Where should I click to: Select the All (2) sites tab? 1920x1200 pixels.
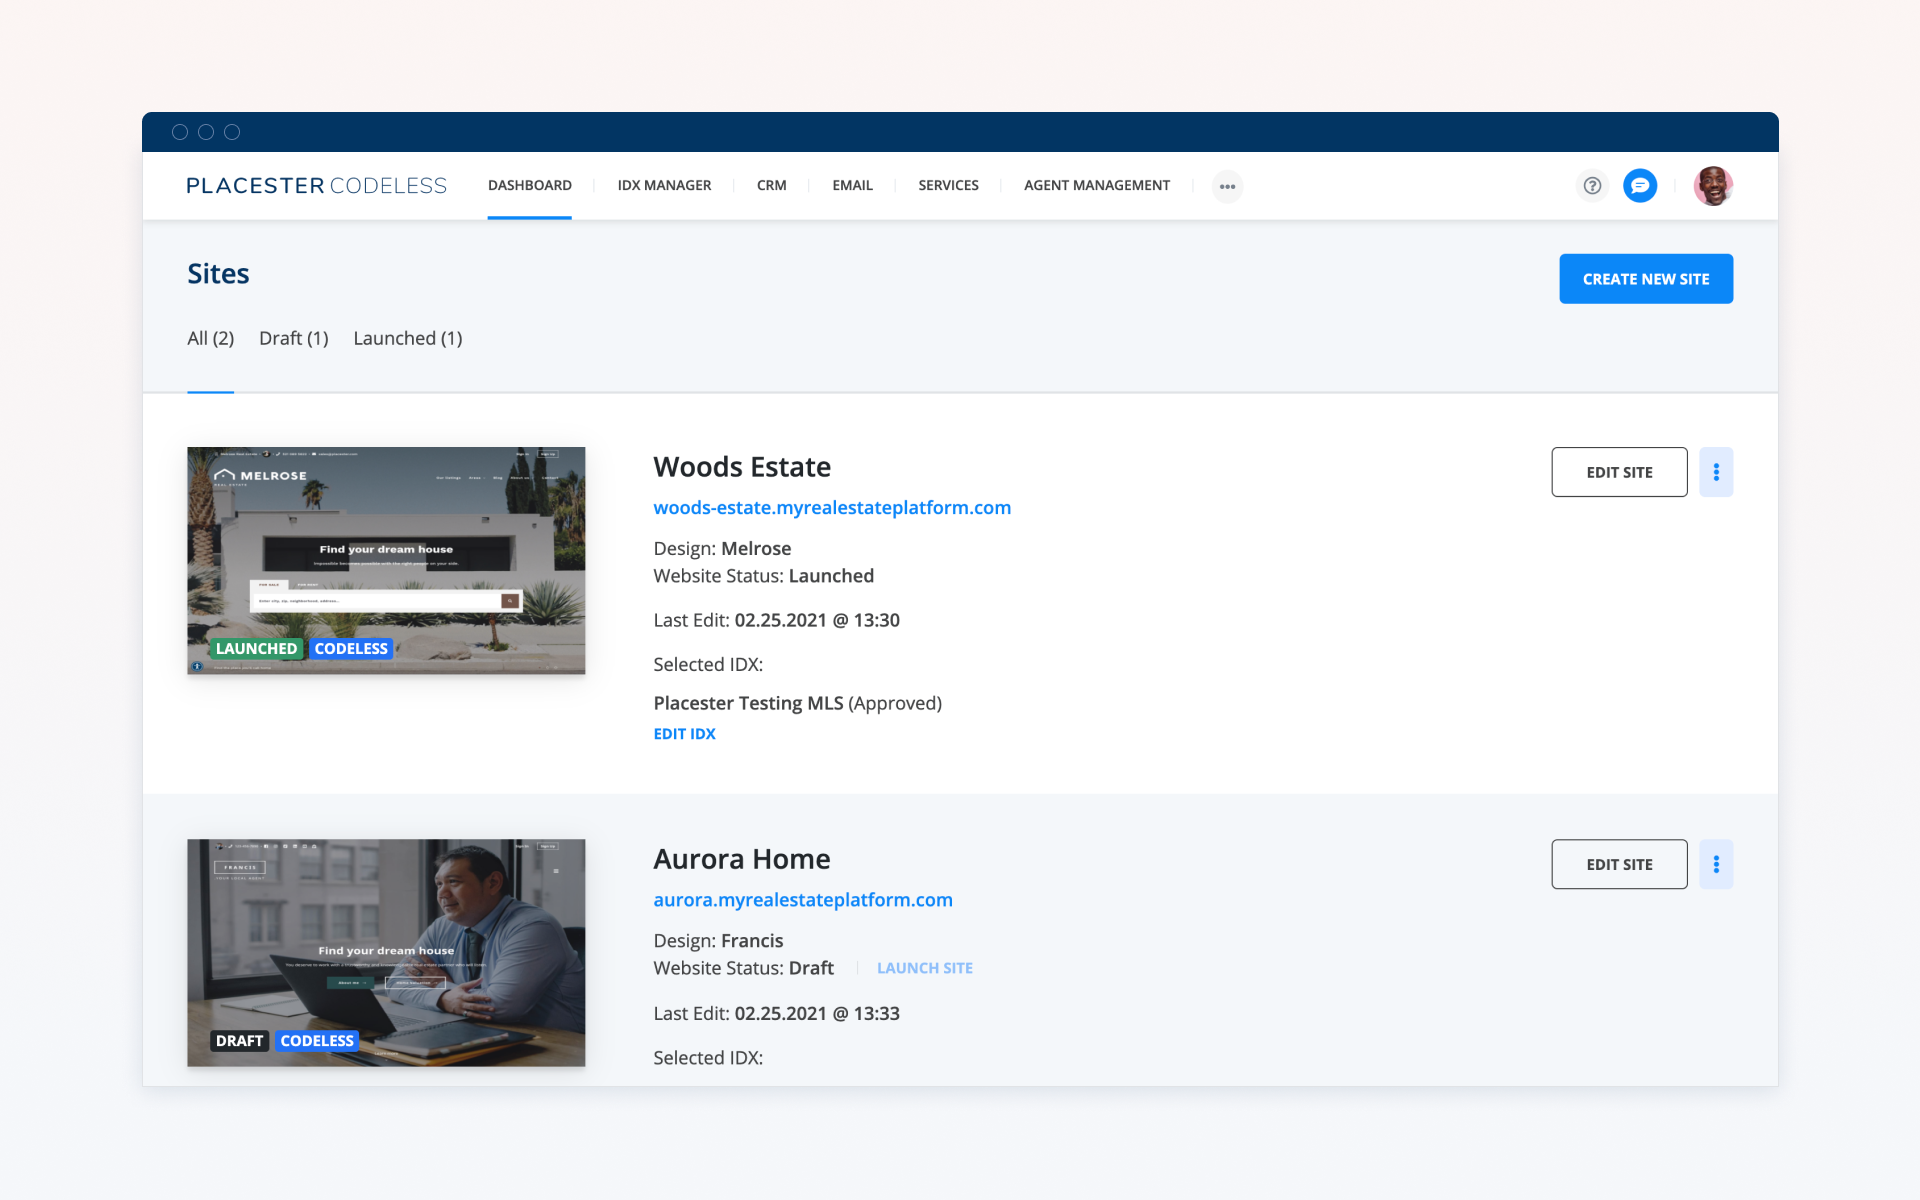tap(210, 338)
